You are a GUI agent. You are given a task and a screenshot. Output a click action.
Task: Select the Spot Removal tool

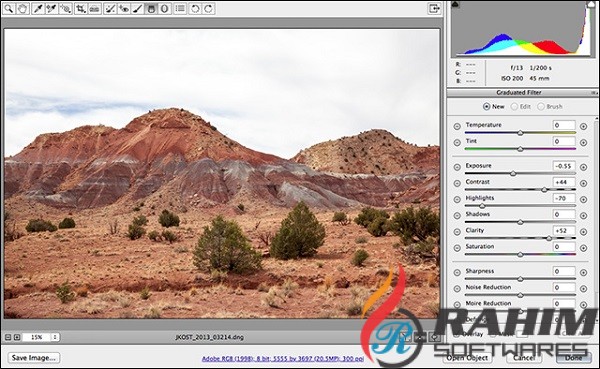[x=110, y=8]
